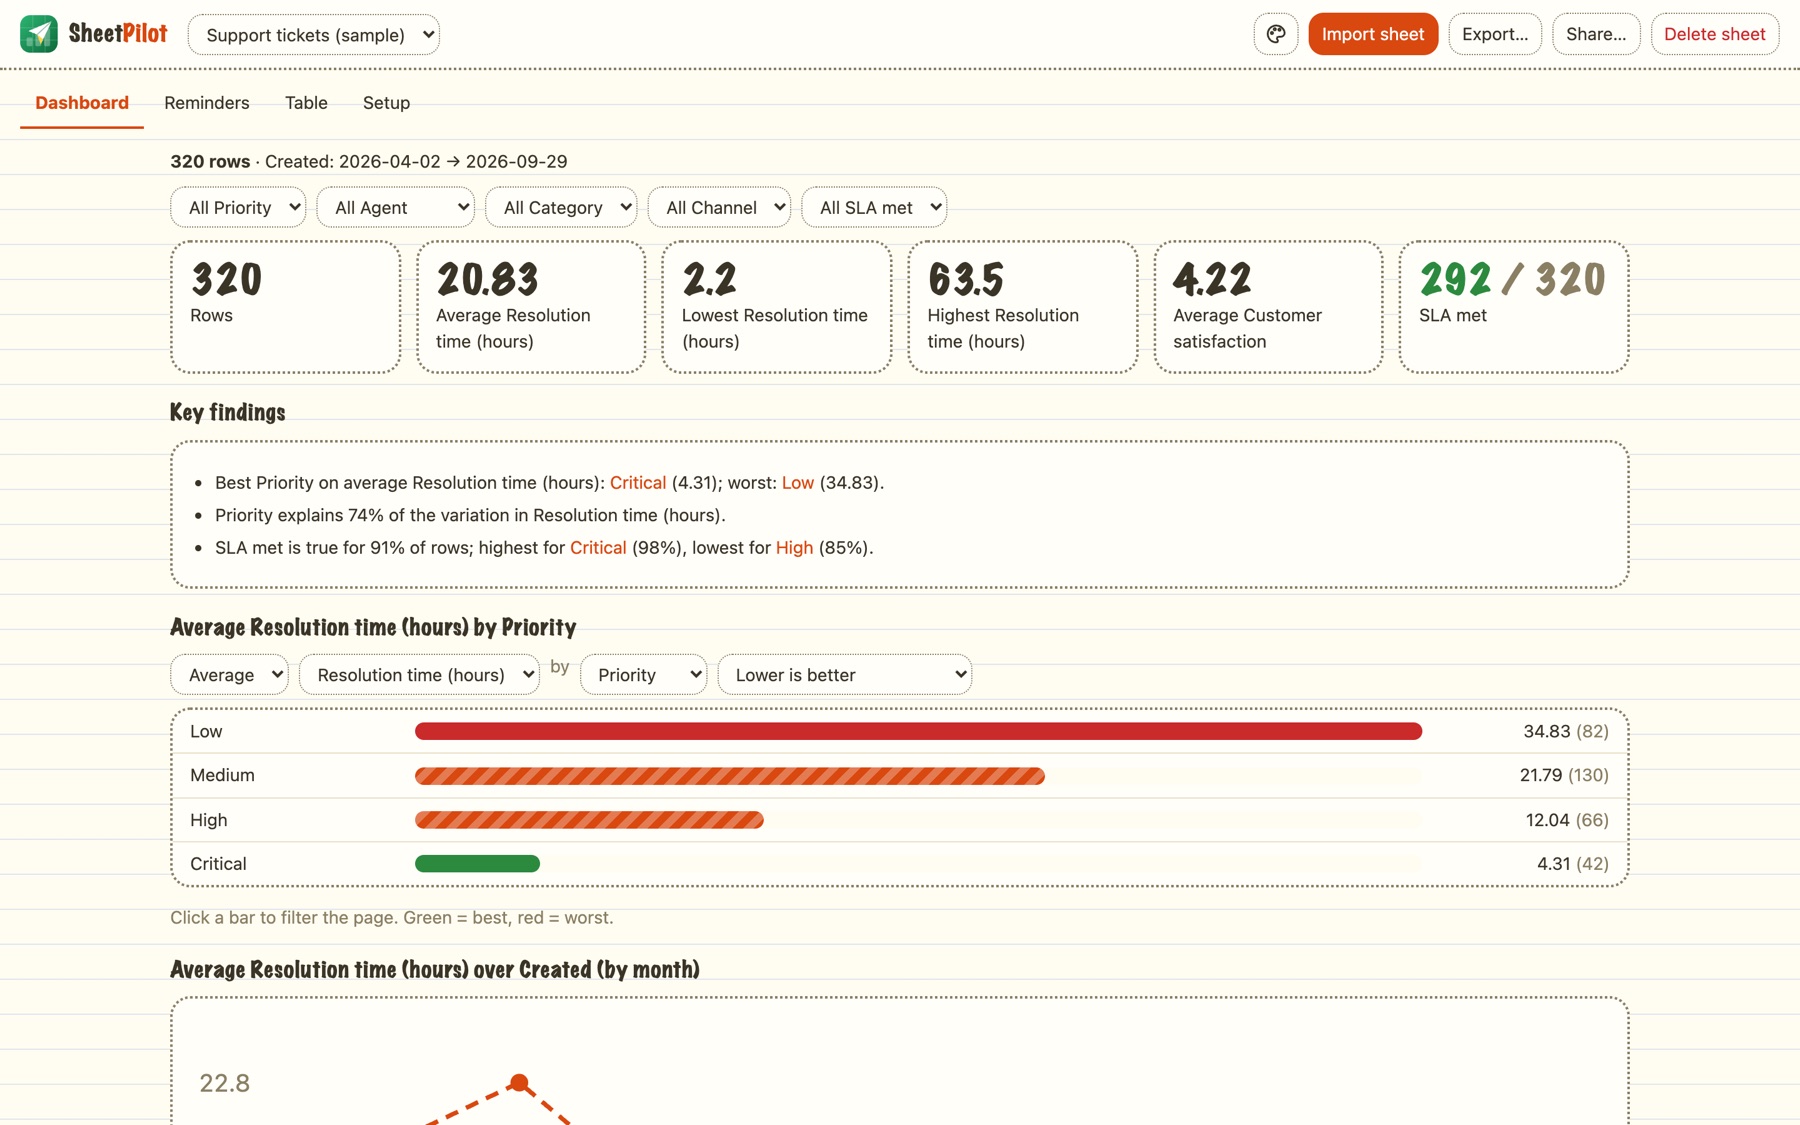Viewport: 1800px width, 1125px height.
Task: Click the 34.83 (82) value for Low
Action: coord(1566,732)
